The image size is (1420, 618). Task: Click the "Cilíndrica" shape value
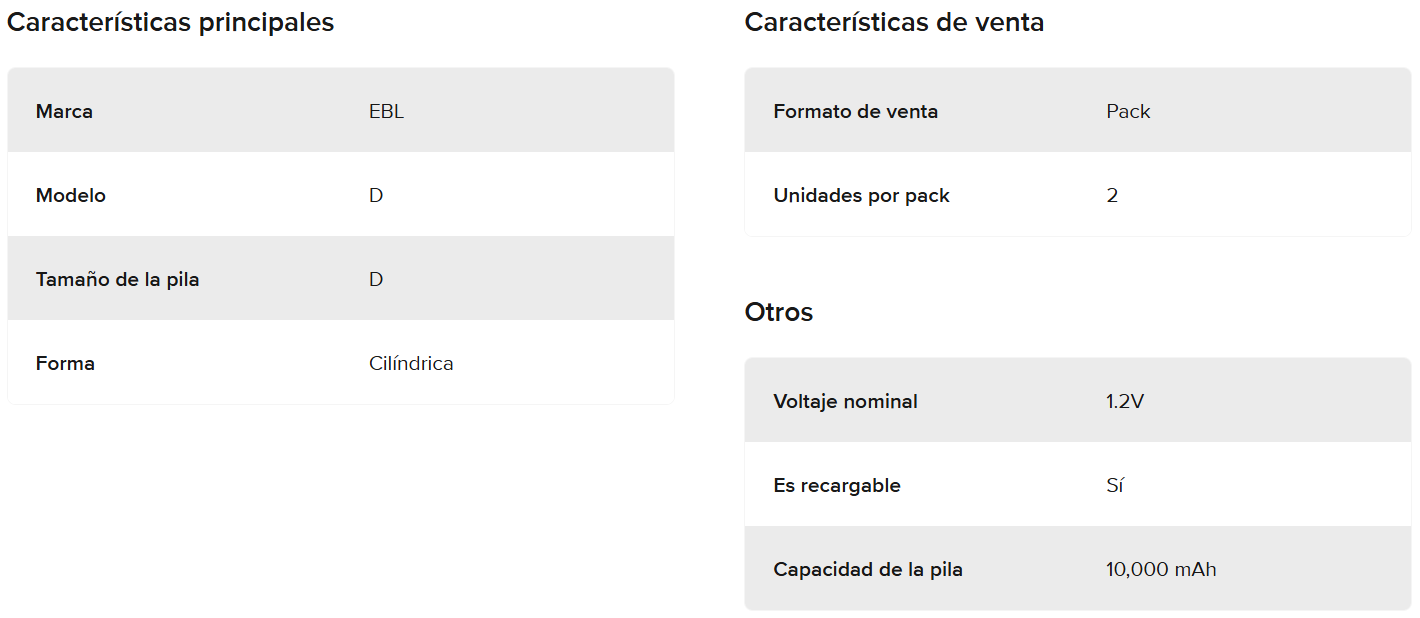(x=411, y=363)
